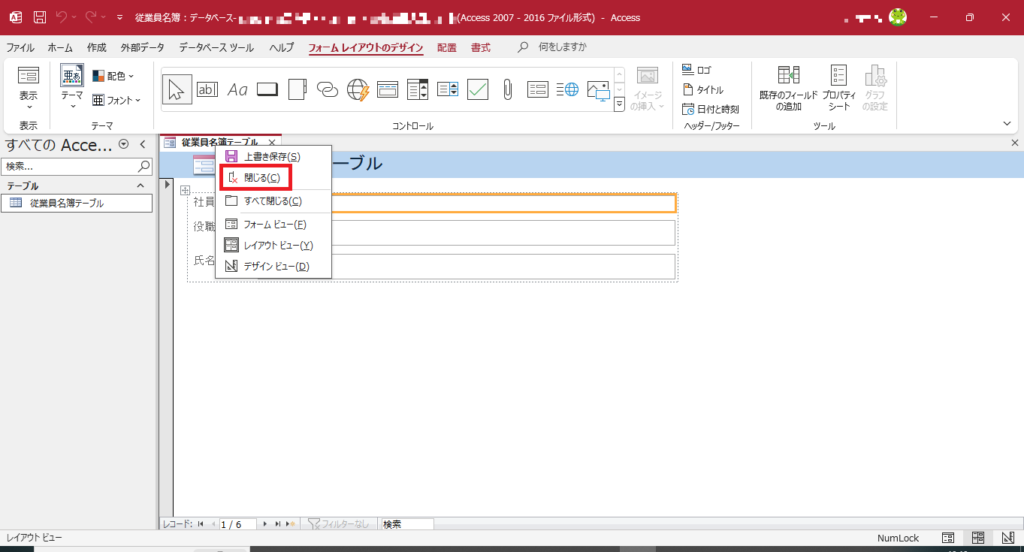Open the 配置 ribbon tab
Image resolution: width=1024 pixels, height=552 pixels.
(446, 47)
